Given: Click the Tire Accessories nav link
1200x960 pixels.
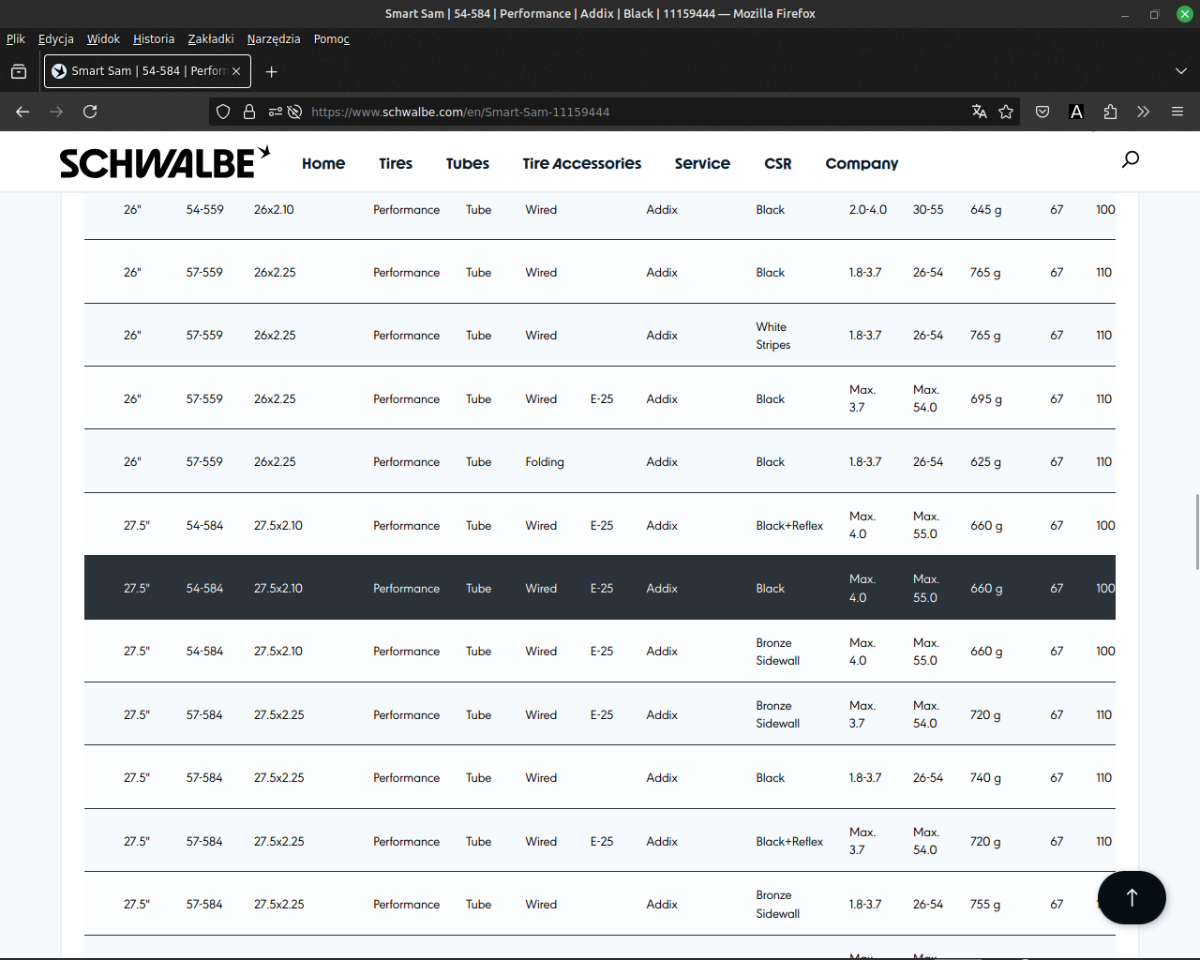Looking at the screenshot, I should (581, 164).
